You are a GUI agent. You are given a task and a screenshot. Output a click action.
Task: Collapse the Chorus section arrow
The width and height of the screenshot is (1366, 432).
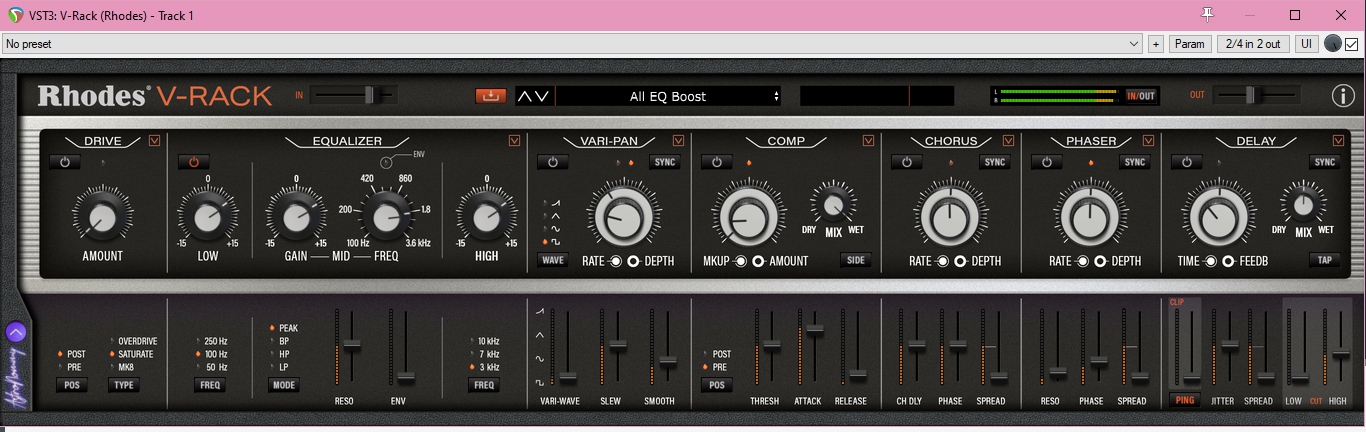coord(1008,141)
